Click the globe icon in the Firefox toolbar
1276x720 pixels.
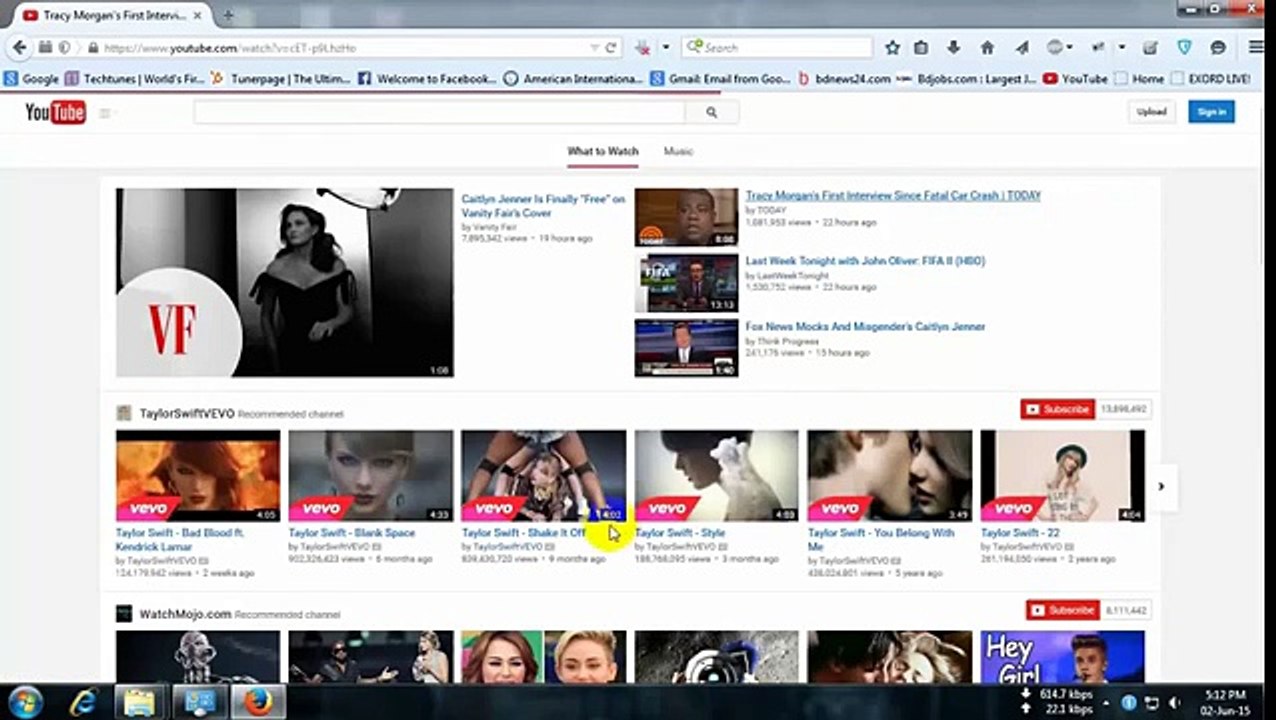pyautogui.click(x=1054, y=47)
